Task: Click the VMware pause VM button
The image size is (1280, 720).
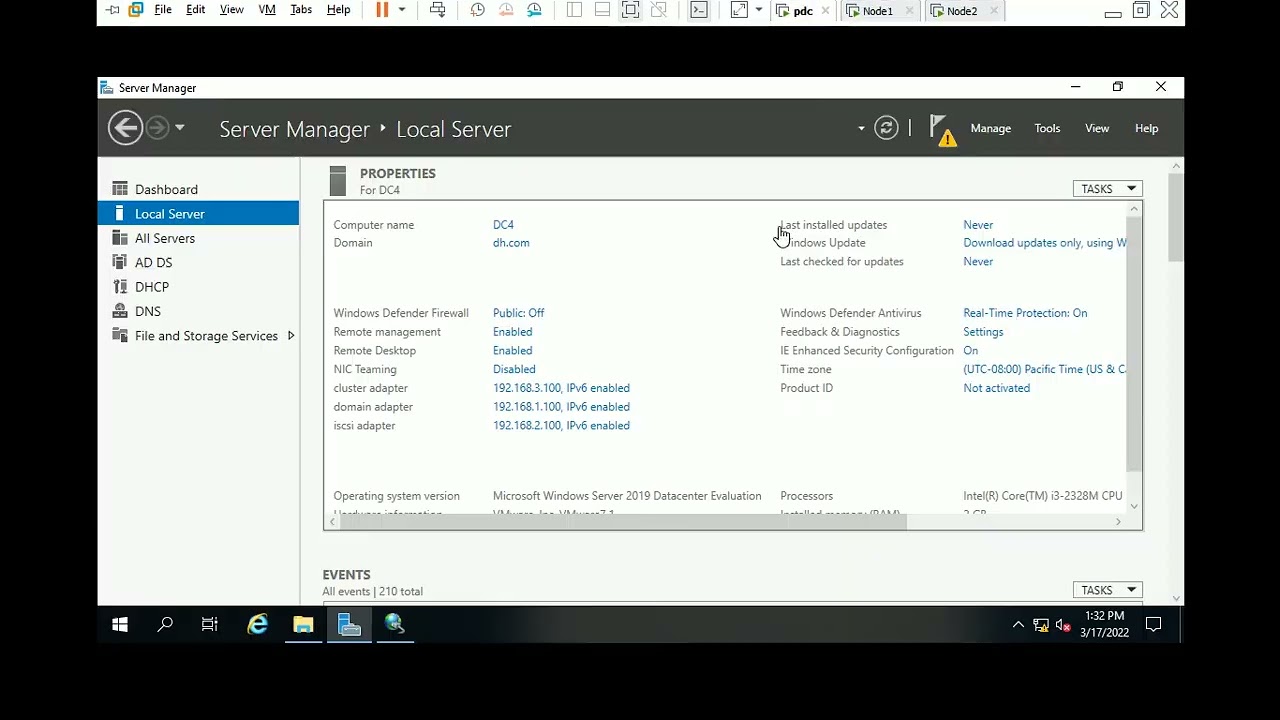Action: pos(382,10)
